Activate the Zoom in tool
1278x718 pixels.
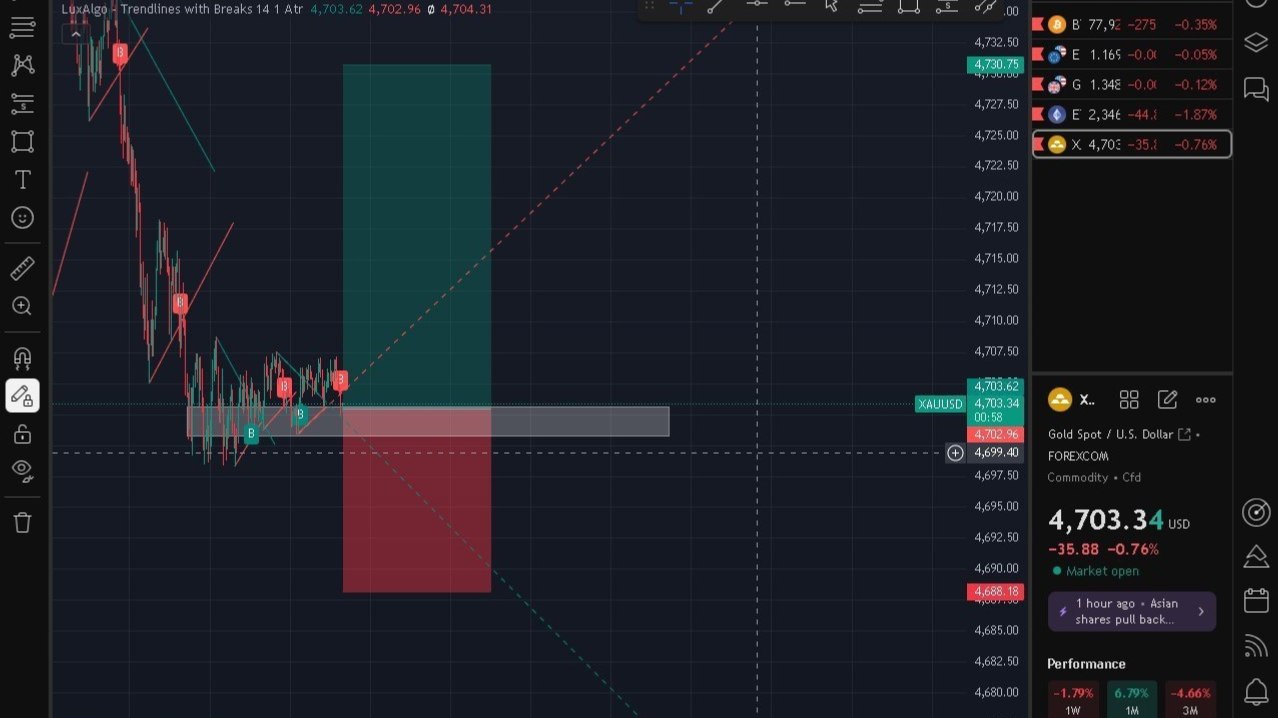pyautogui.click(x=22, y=306)
